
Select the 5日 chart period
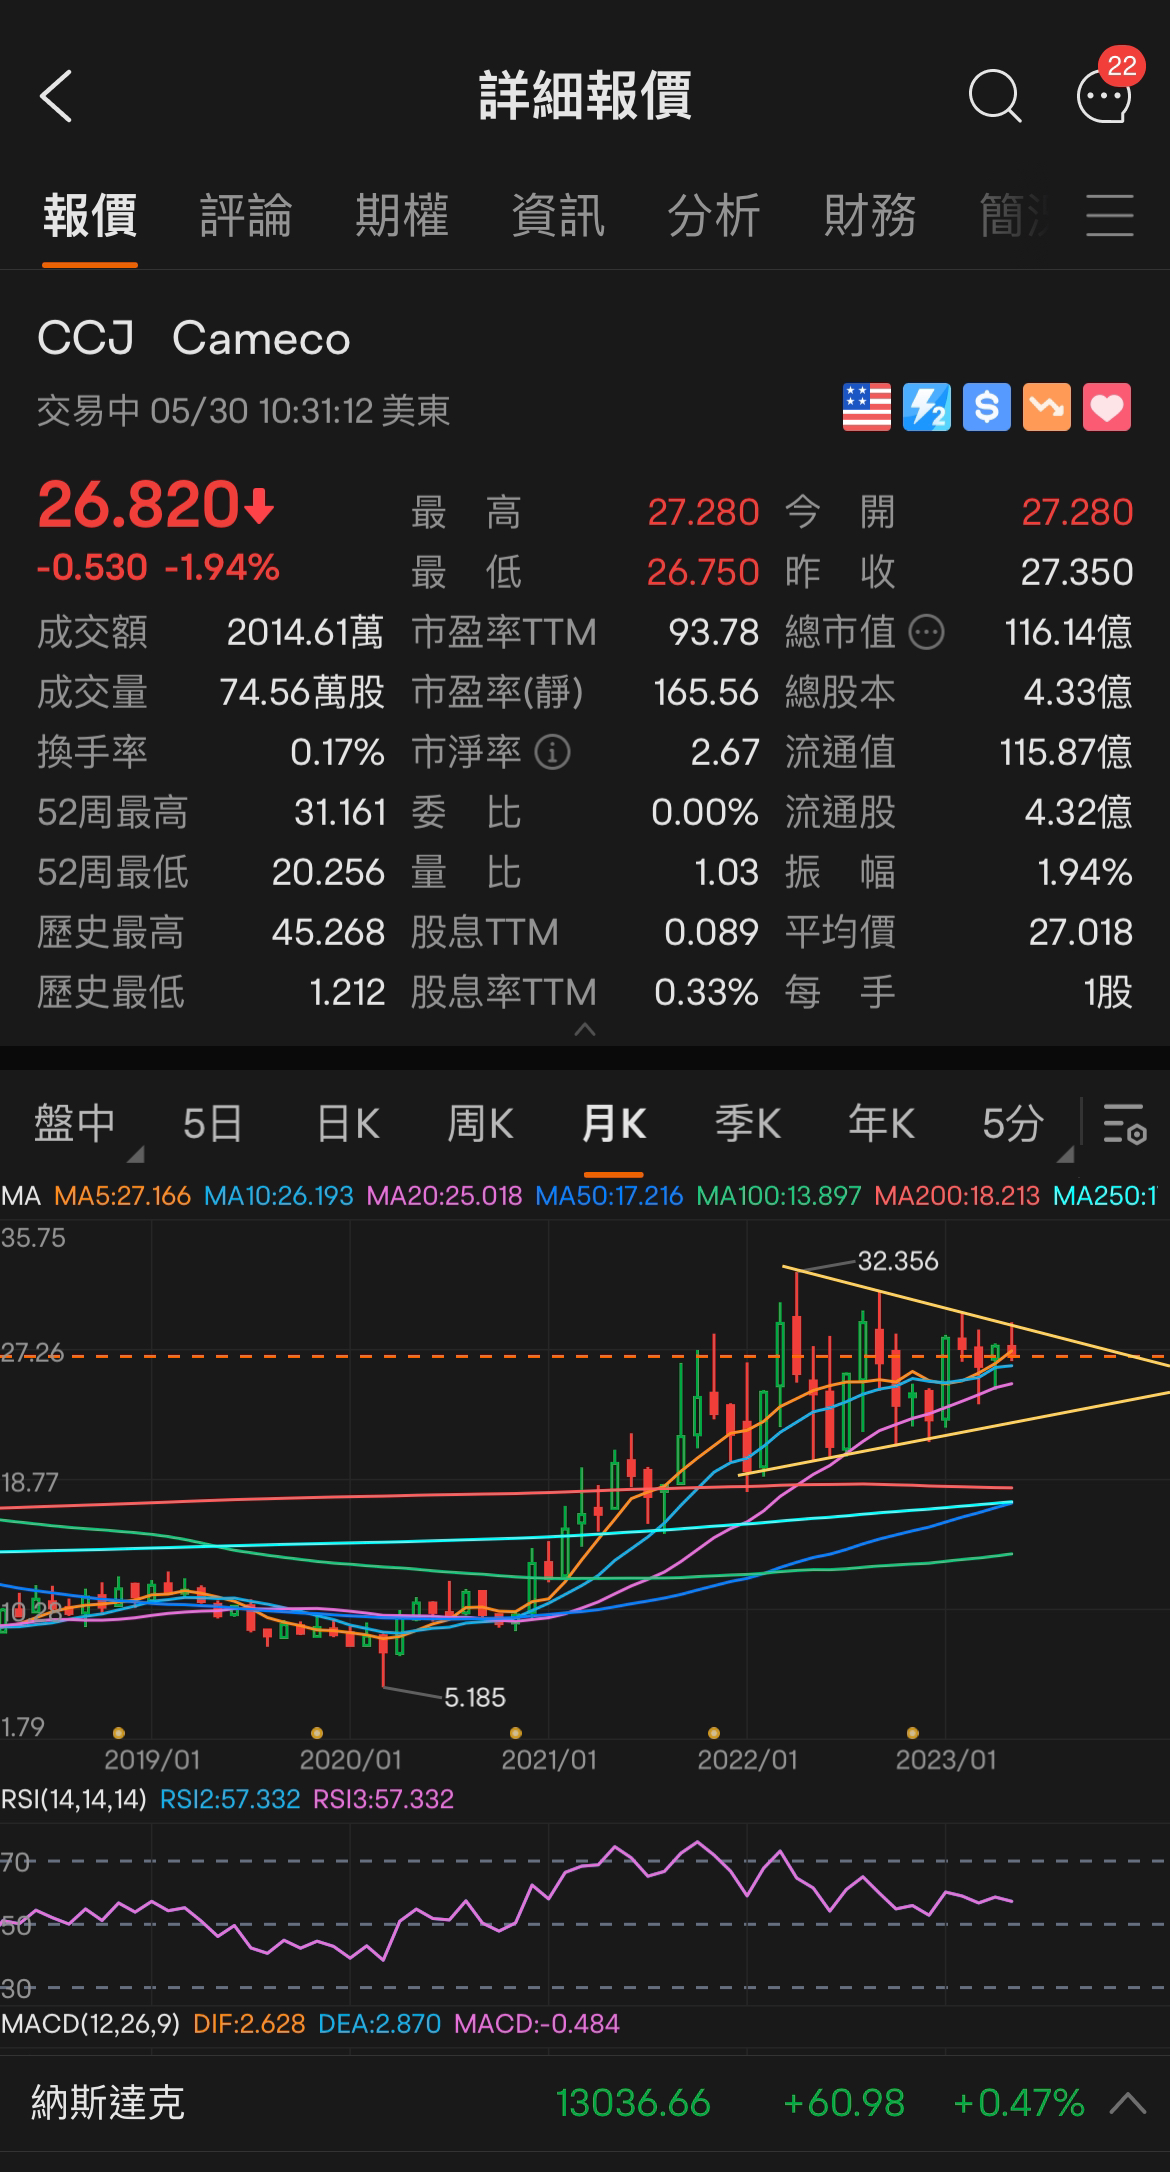[x=213, y=1124]
